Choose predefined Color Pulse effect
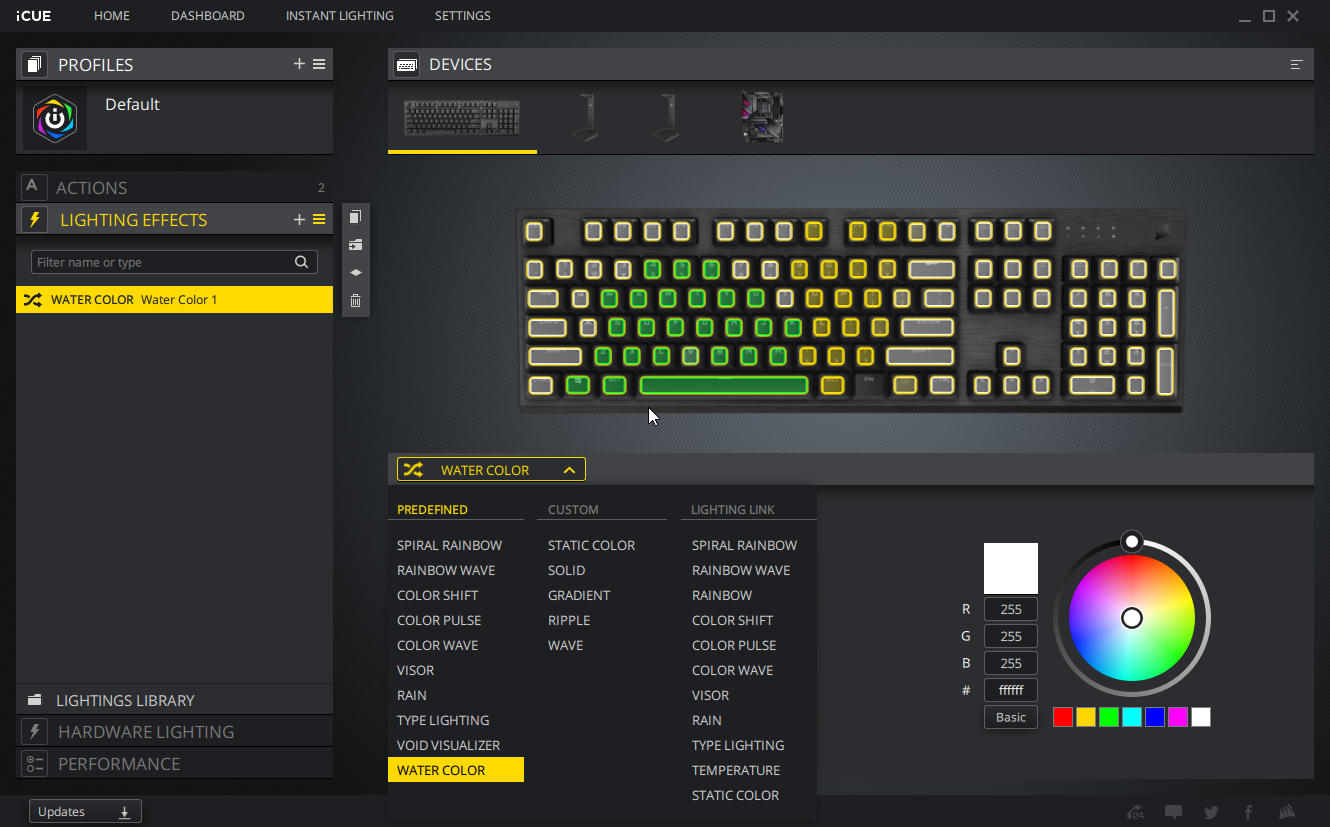Viewport: 1330px width, 827px height. coord(439,620)
